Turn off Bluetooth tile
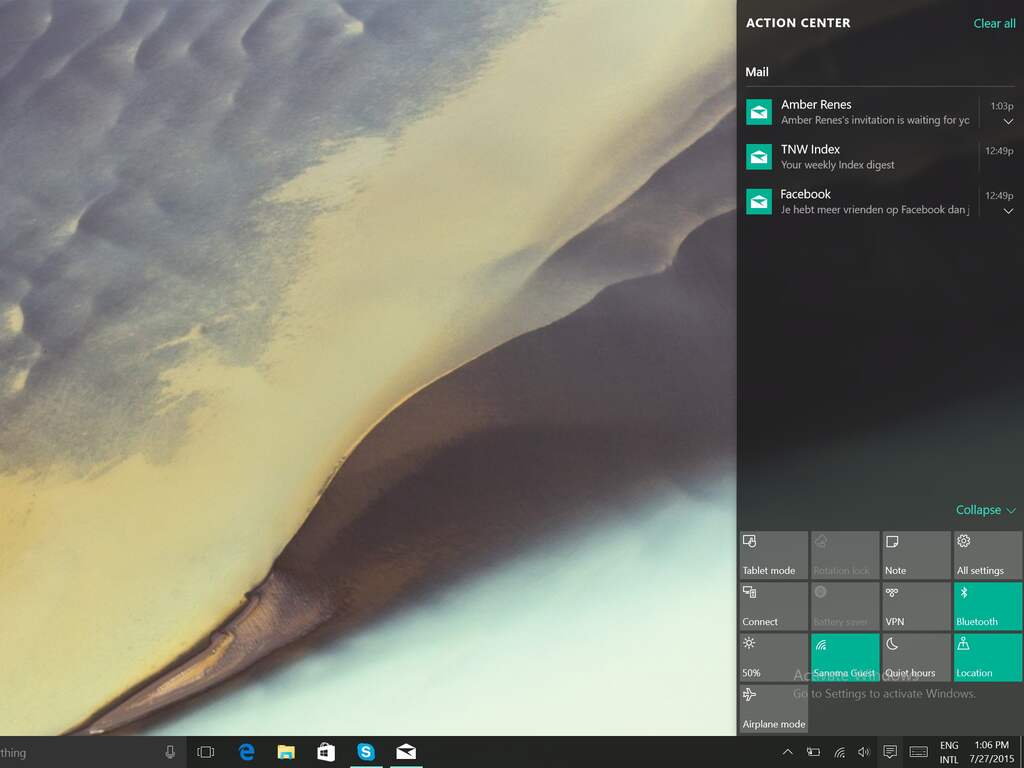 click(987, 607)
